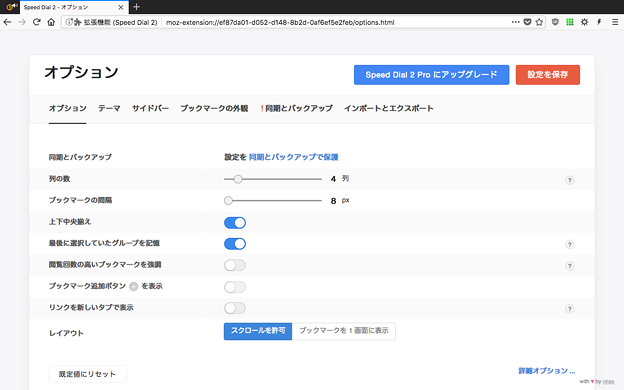This screenshot has height=390, width=624.
Task: Click the 設定を保存 button
Action: pos(548,75)
